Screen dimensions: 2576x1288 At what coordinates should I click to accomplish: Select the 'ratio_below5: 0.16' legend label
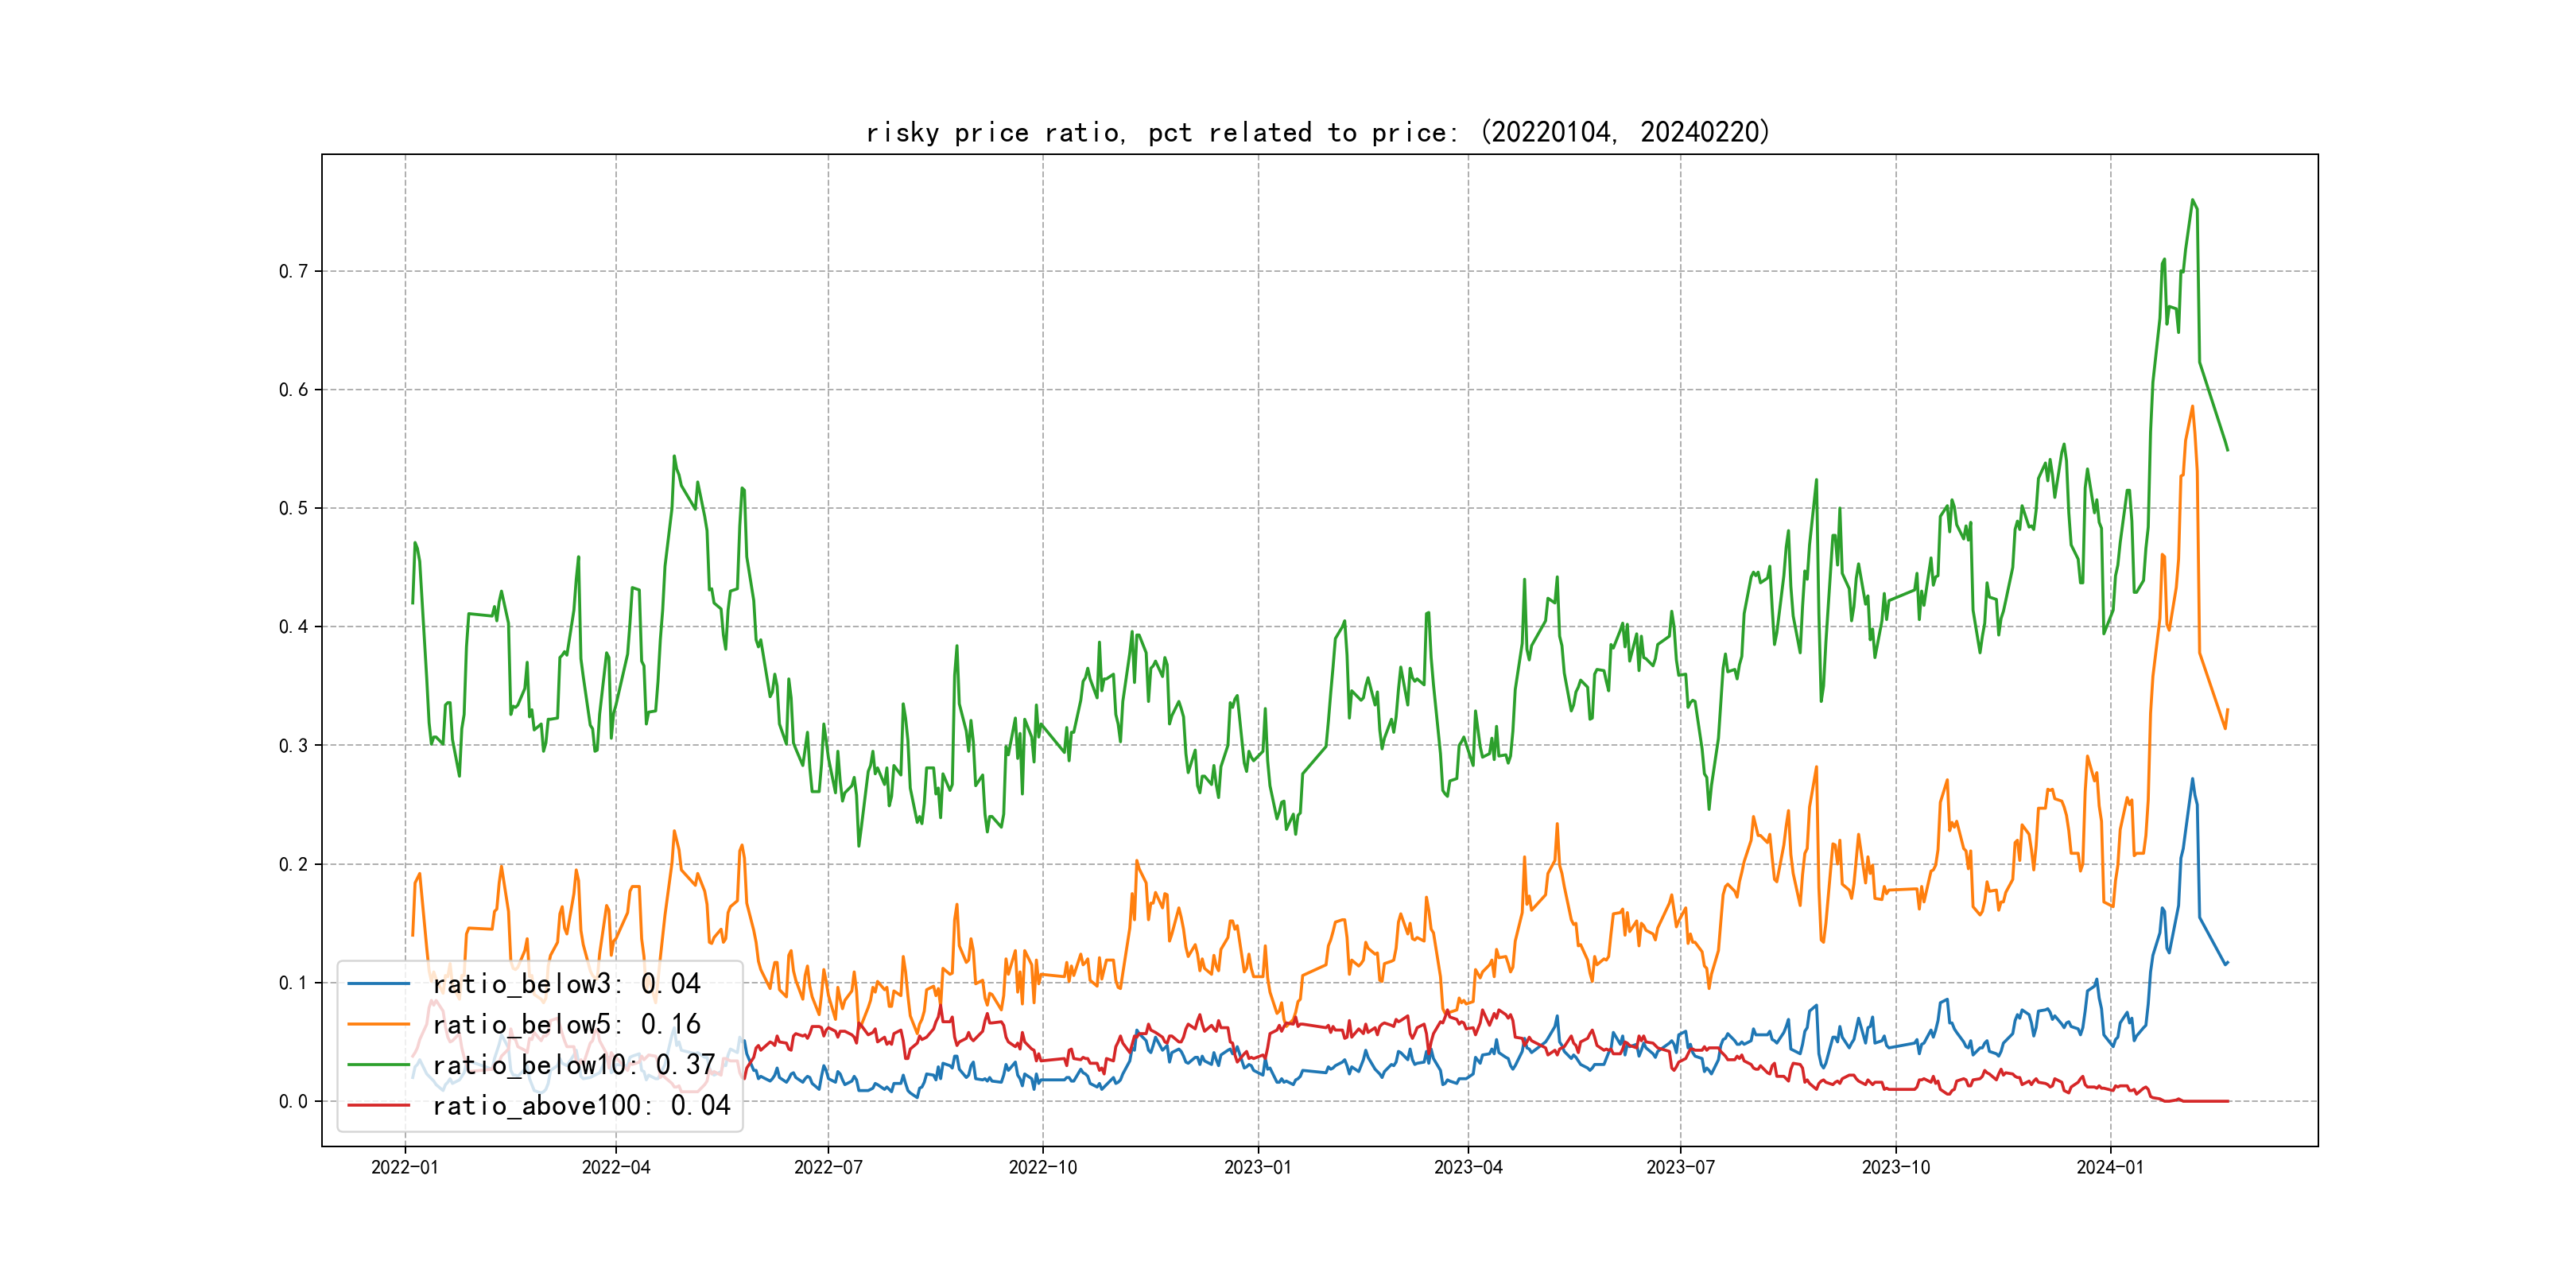[566, 1024]
